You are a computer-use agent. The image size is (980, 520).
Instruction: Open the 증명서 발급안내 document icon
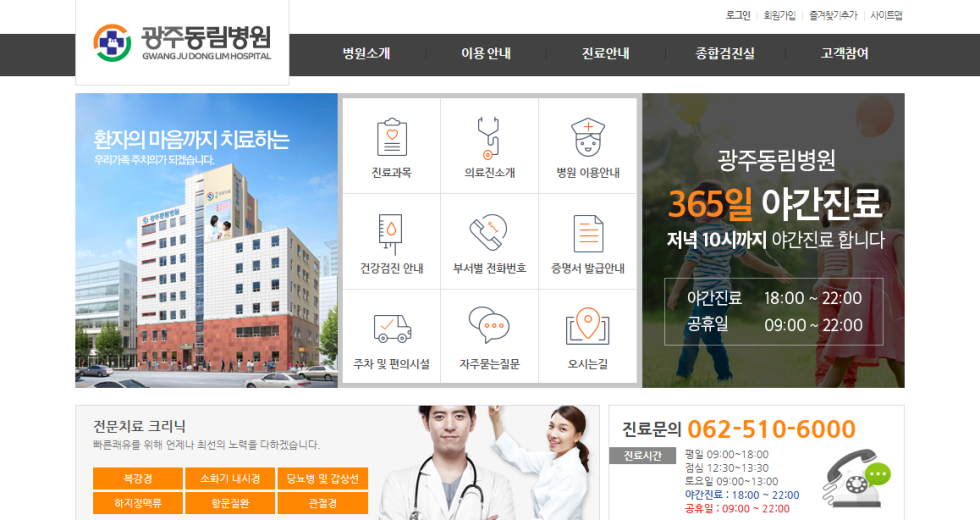[588, 233]
